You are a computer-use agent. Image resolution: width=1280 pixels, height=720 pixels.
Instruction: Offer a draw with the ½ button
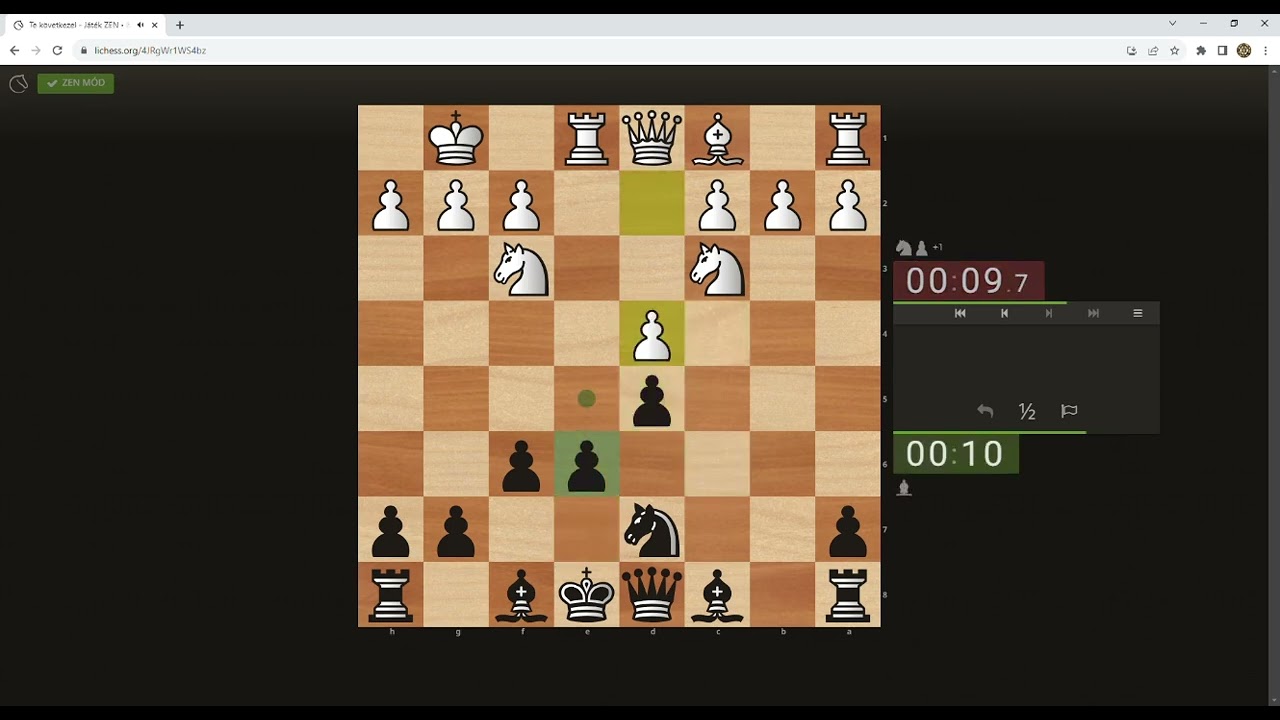tap(1027, 411)
